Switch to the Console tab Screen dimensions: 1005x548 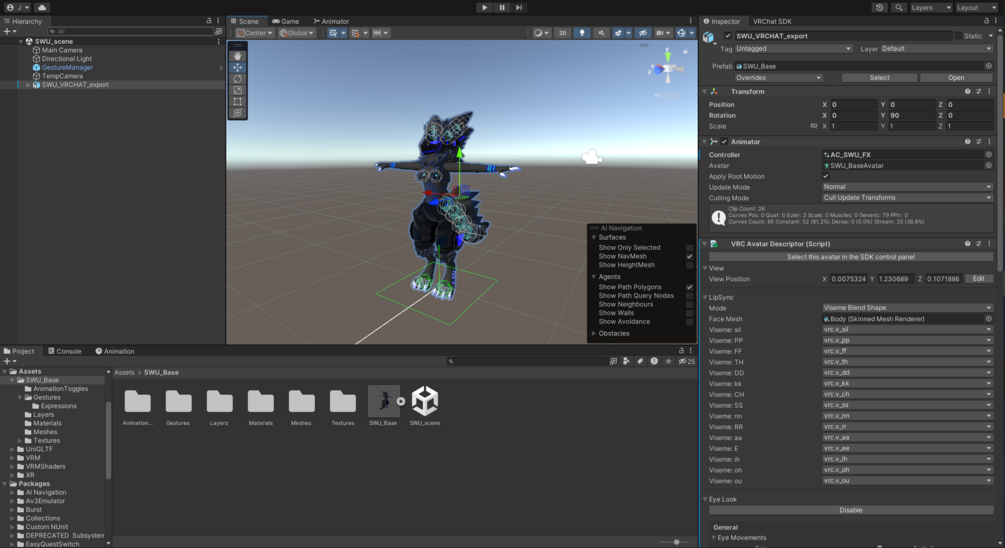(65, 351)
